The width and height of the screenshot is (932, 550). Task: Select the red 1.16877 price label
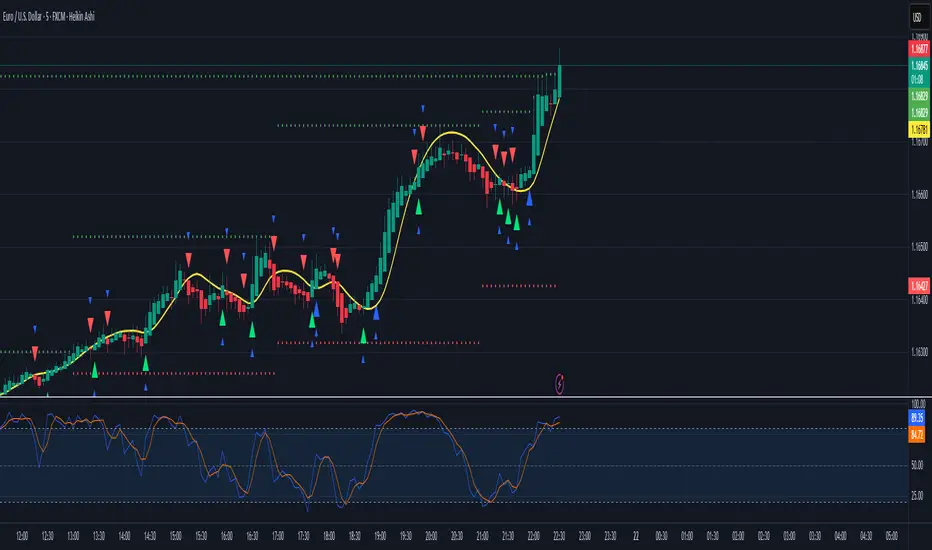tap(919, 49)
